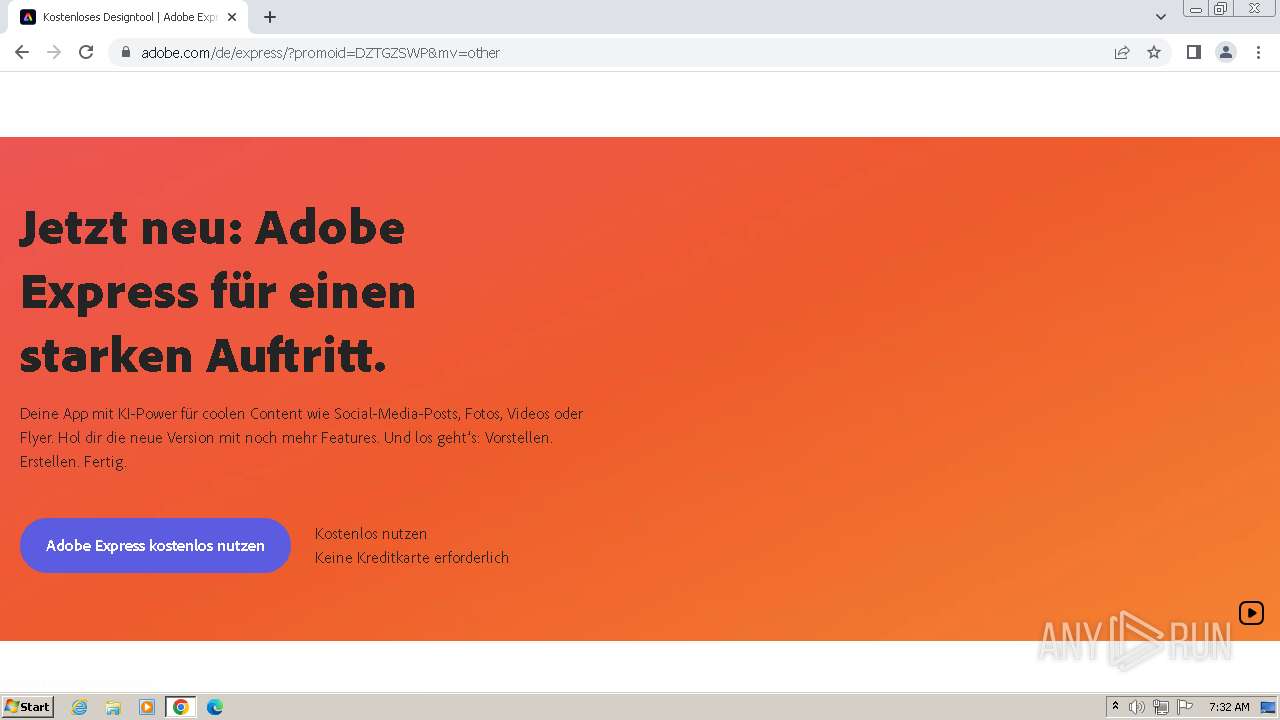
Task: Click the 'Kostenlos nutzen' text
Action: tap(371, 533)
